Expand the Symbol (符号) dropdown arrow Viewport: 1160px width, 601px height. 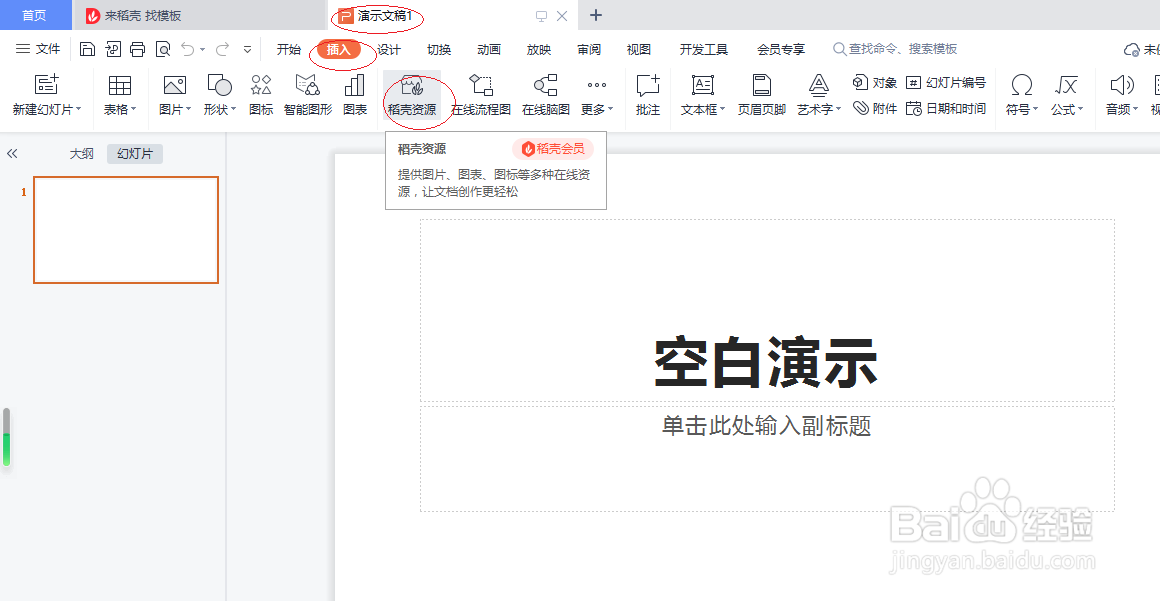click(x=1036, y=110)
